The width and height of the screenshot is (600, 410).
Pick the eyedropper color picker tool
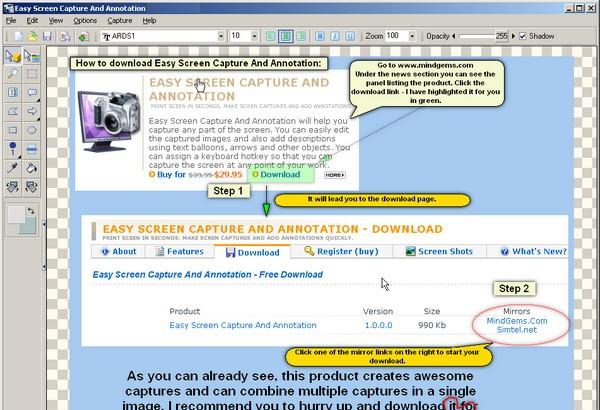[13, 168]
